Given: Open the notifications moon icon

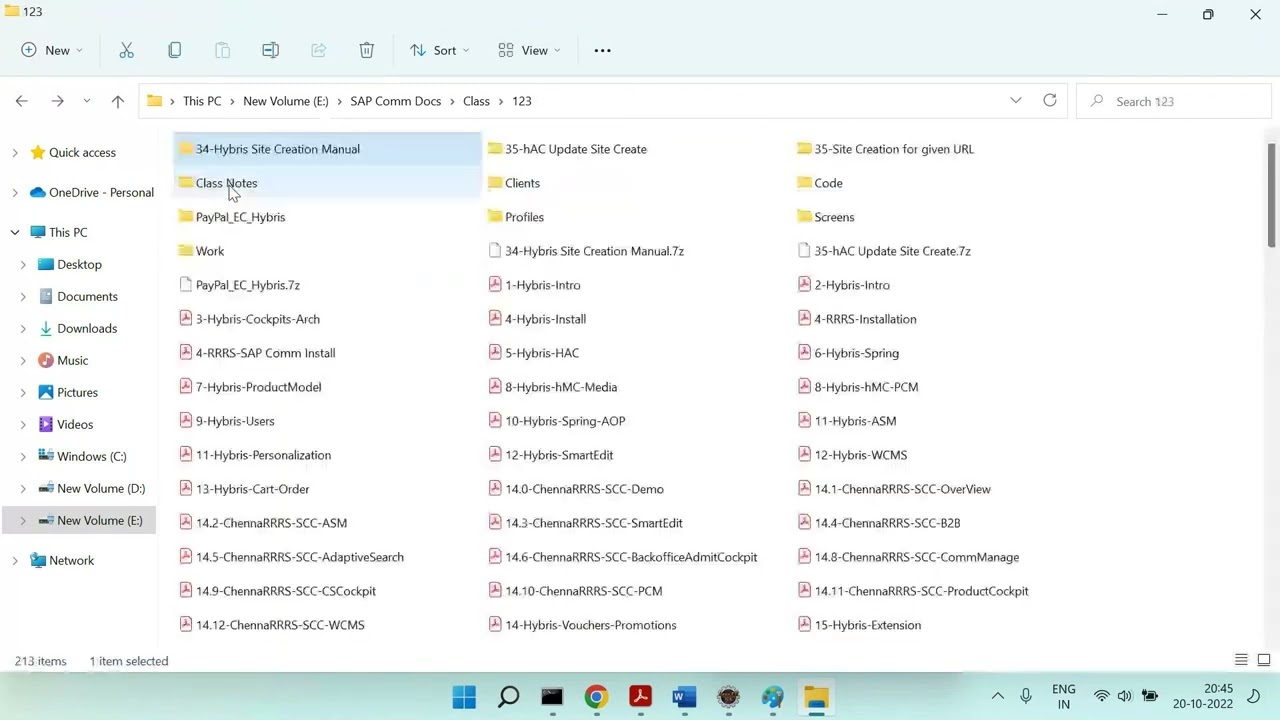Looking at the screenshot, I should click(x=1254, y=696).
